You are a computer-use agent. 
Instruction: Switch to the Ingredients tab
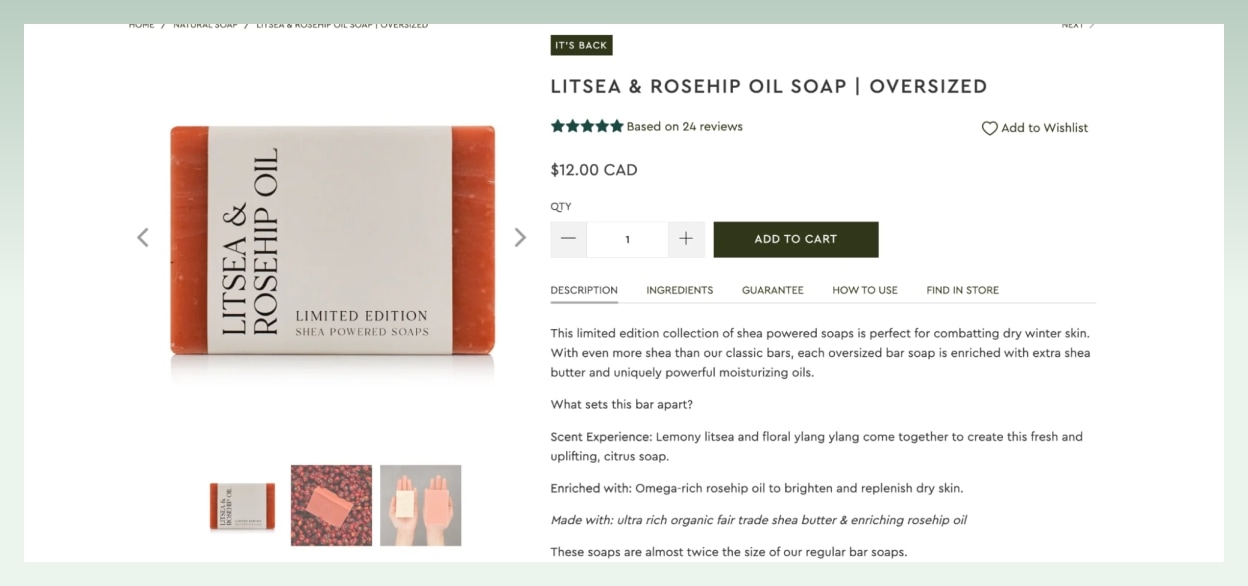coord(680,290)
